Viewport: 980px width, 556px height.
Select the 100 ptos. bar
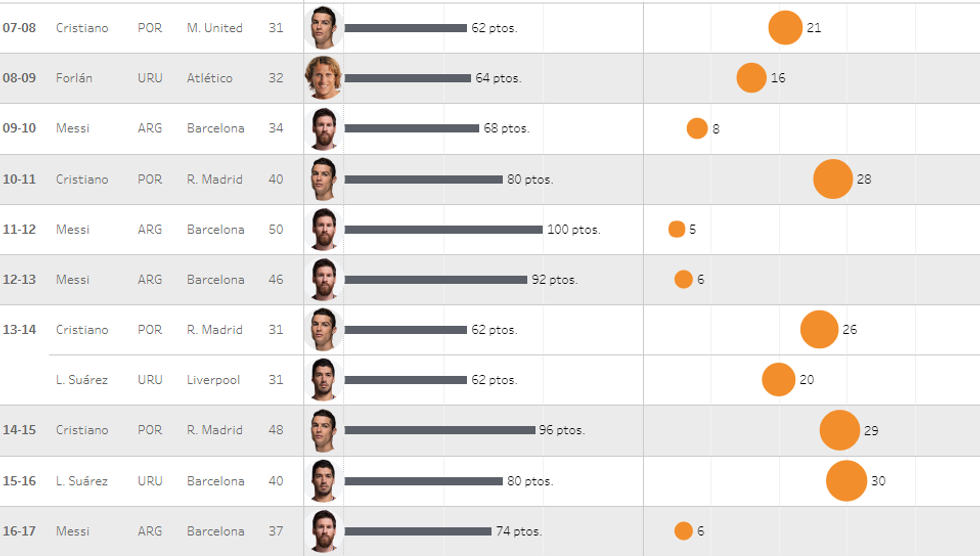[443, 230]
